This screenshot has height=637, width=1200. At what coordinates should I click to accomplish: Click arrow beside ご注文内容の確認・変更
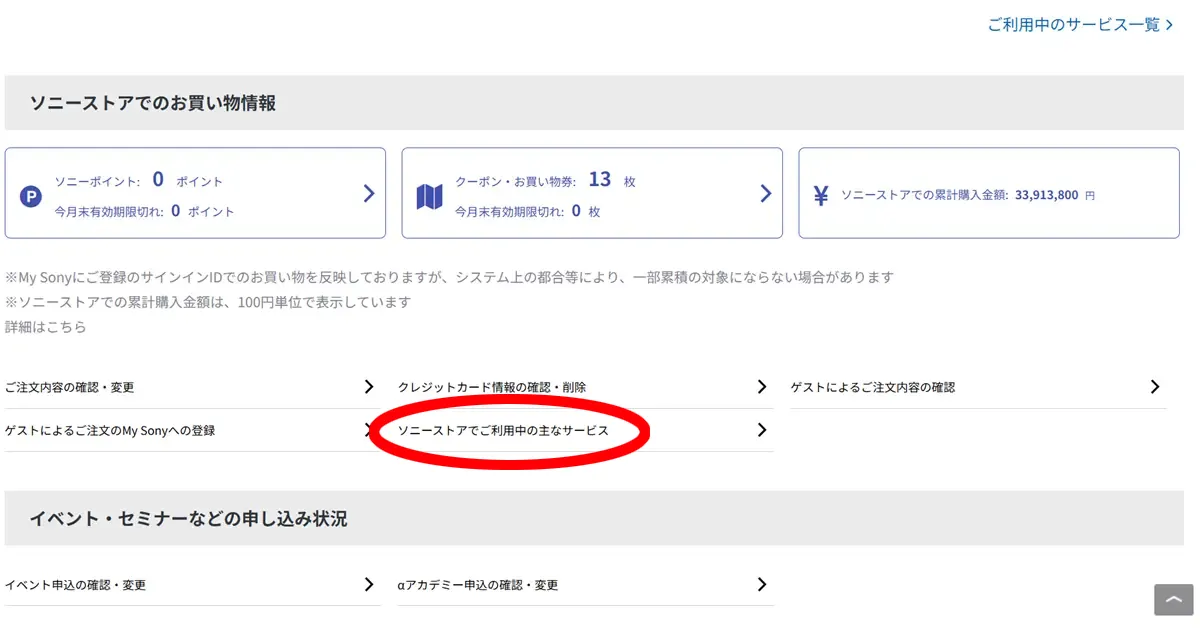(369, 386)
